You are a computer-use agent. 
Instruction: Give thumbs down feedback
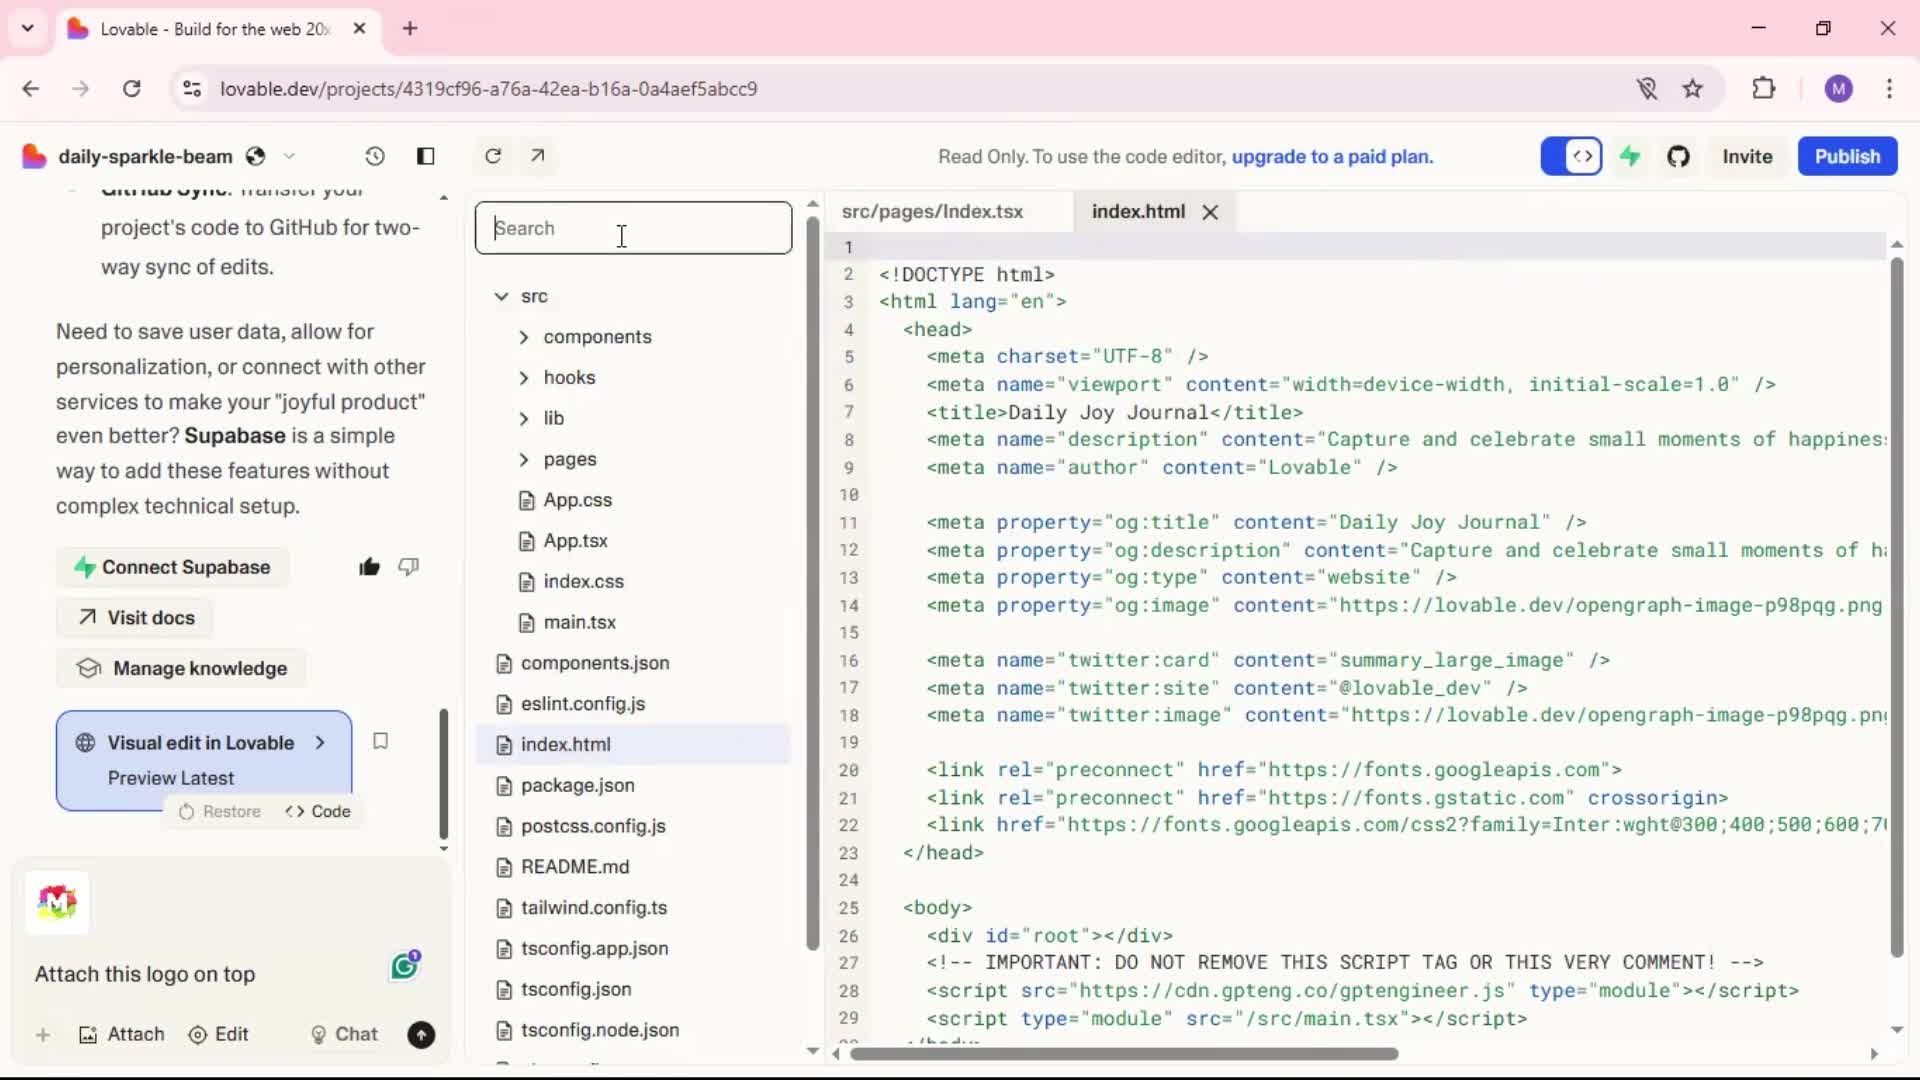click(x=409, y=567)
